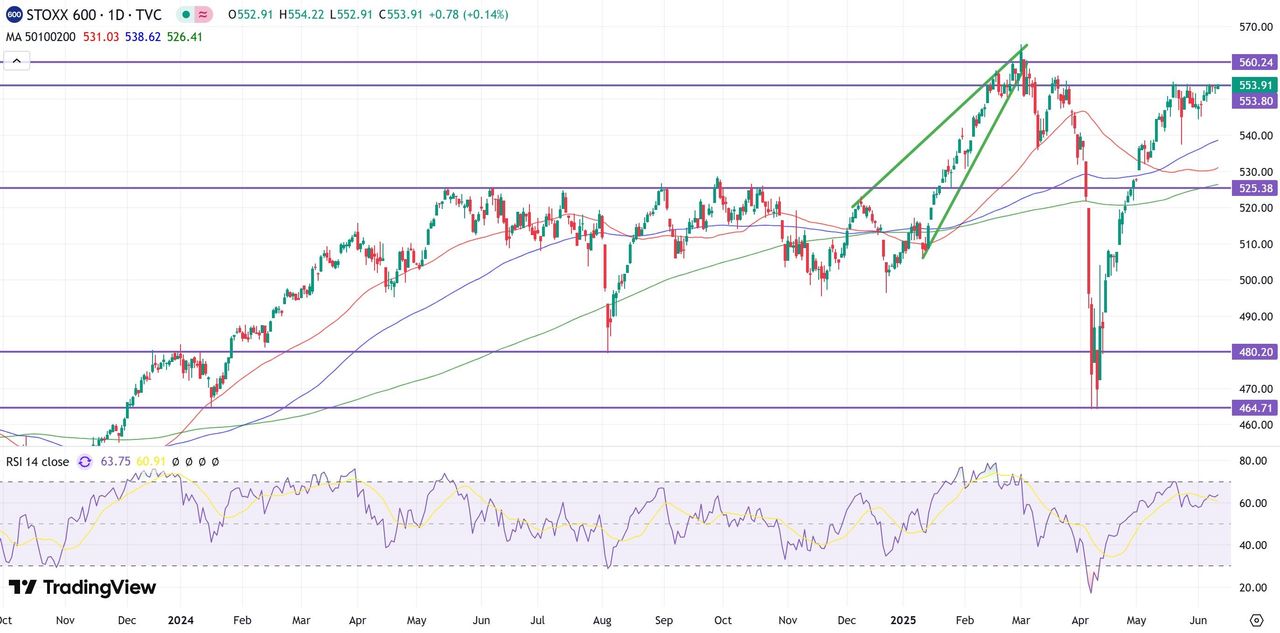Screen dimensions: 1280x633
Task: Click the 525.38 horizontal line price label
Action: [x=1255, y=188]
